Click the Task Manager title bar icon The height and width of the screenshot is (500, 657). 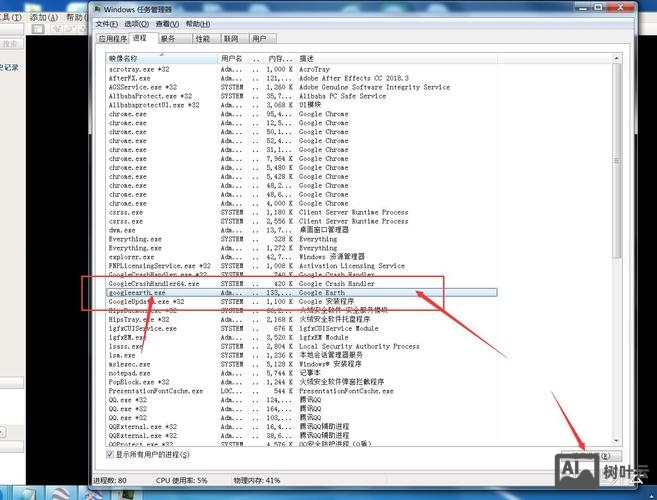96,9
